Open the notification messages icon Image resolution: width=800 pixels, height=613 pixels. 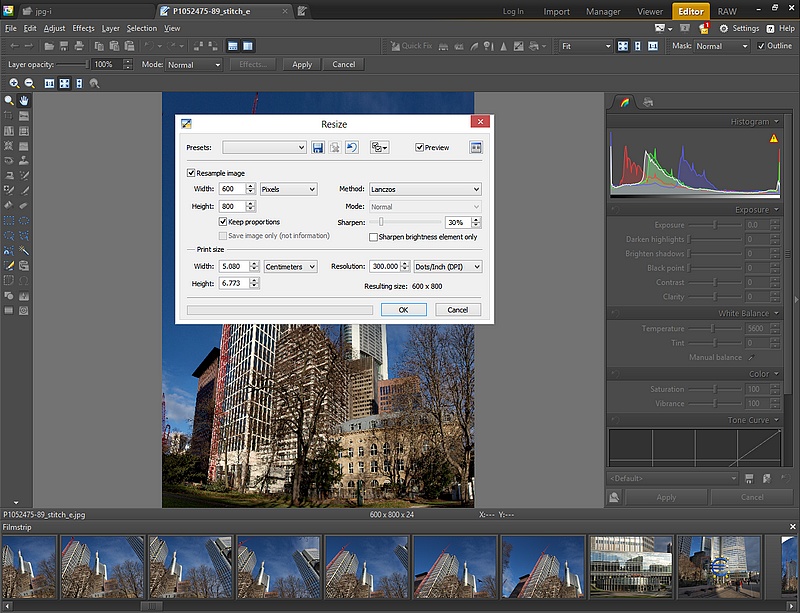[x=704, y=28]
